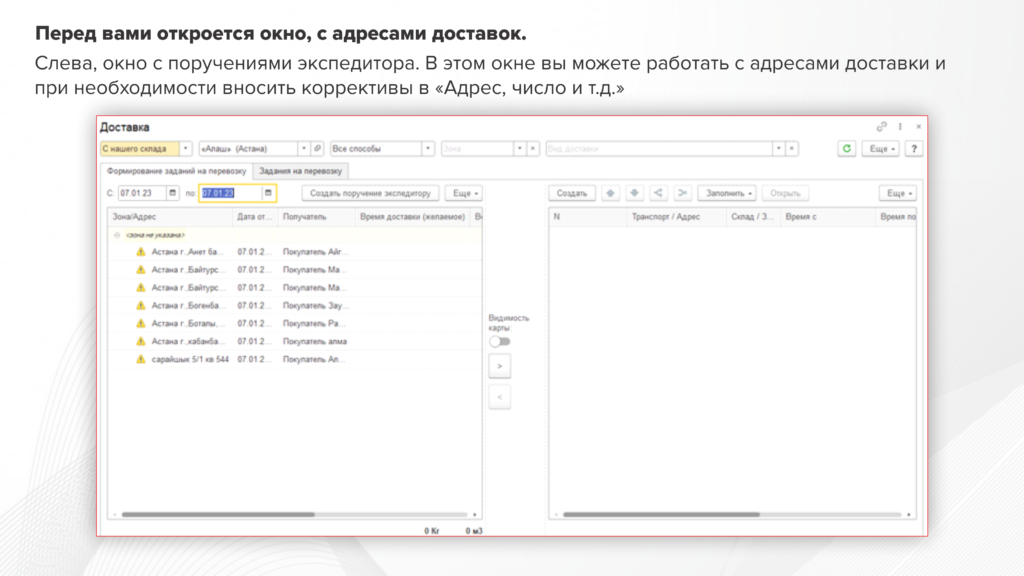Click the warning icon on the Боталы row
The image size is (1024, 576).
point(140,323)
